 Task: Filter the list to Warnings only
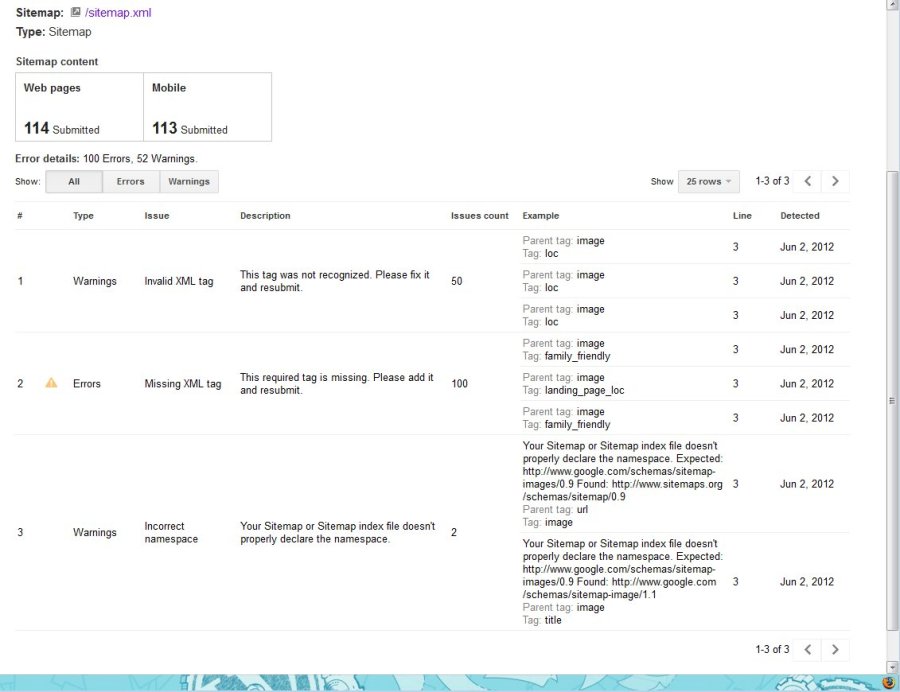point(189,181)
